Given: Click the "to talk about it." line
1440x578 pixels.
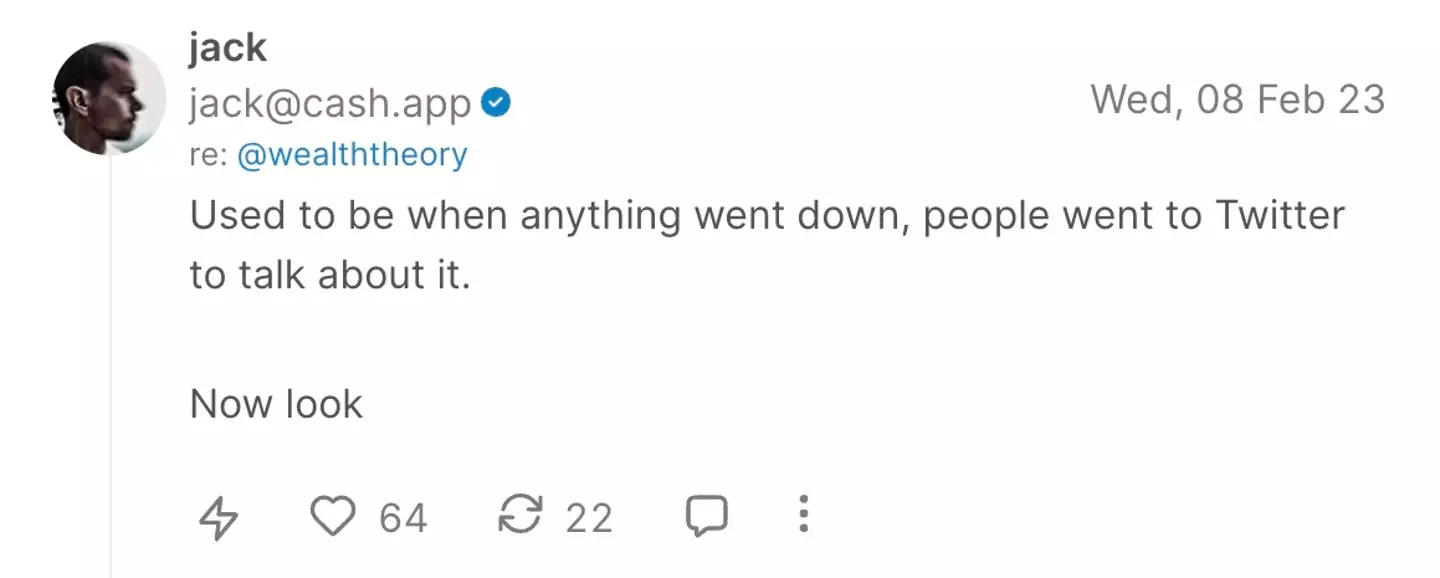Looking at the screenshot, I should click(x=330, y=276).
